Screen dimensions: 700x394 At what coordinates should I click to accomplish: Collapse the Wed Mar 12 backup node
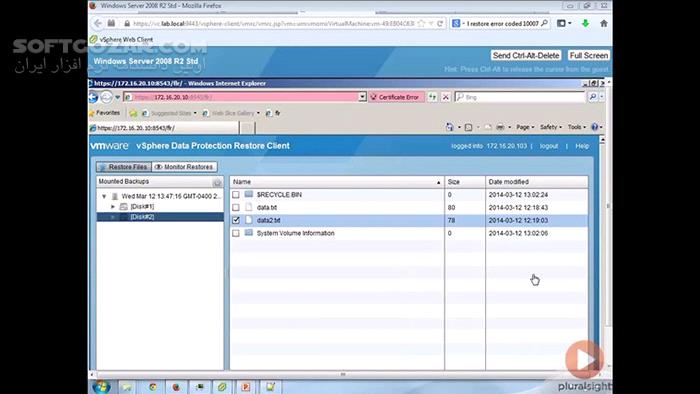[x=104, y=196]
